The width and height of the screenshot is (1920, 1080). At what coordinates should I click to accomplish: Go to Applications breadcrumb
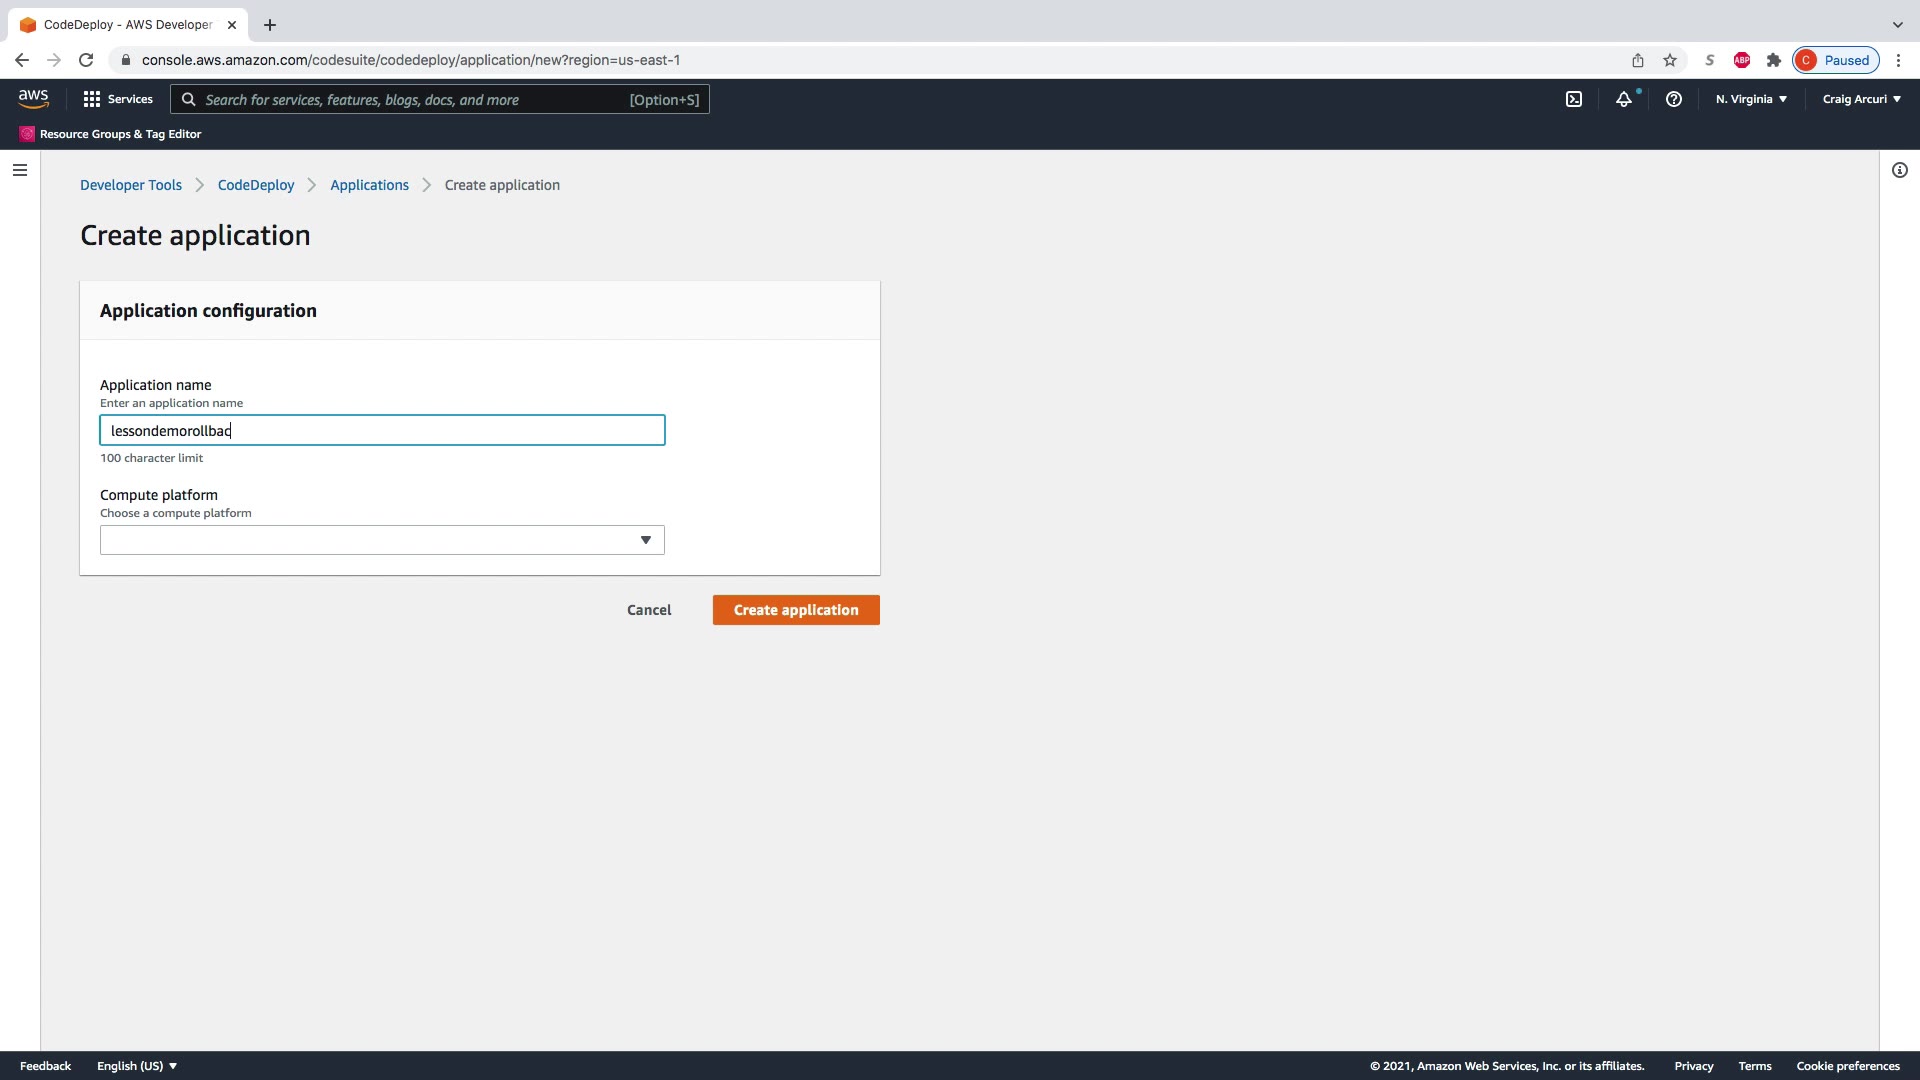tap(369, 185)
